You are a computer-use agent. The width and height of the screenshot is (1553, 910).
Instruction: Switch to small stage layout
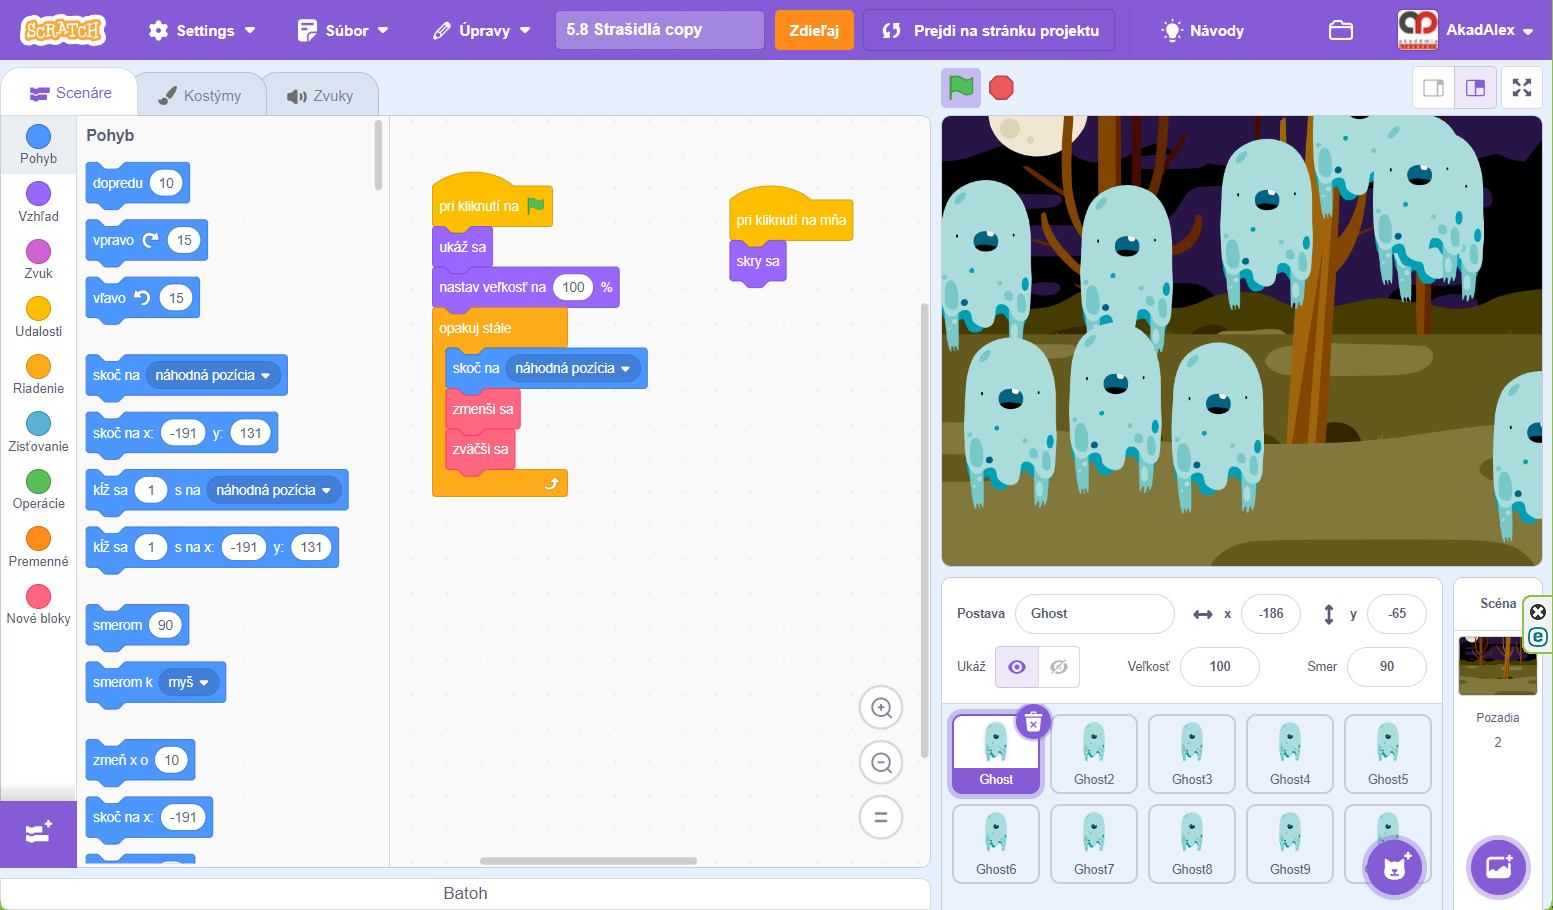pos(1433,88)
